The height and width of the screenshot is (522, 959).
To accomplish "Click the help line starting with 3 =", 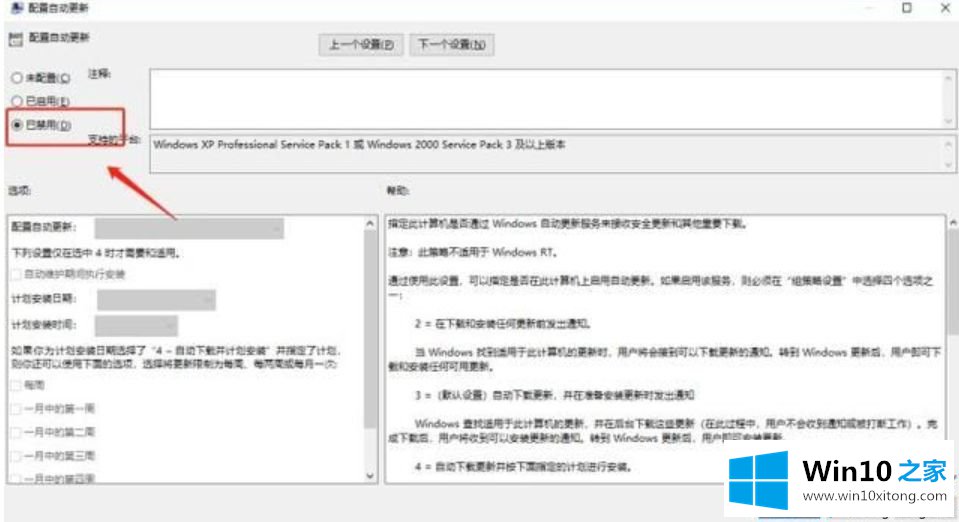I will 554,395.
